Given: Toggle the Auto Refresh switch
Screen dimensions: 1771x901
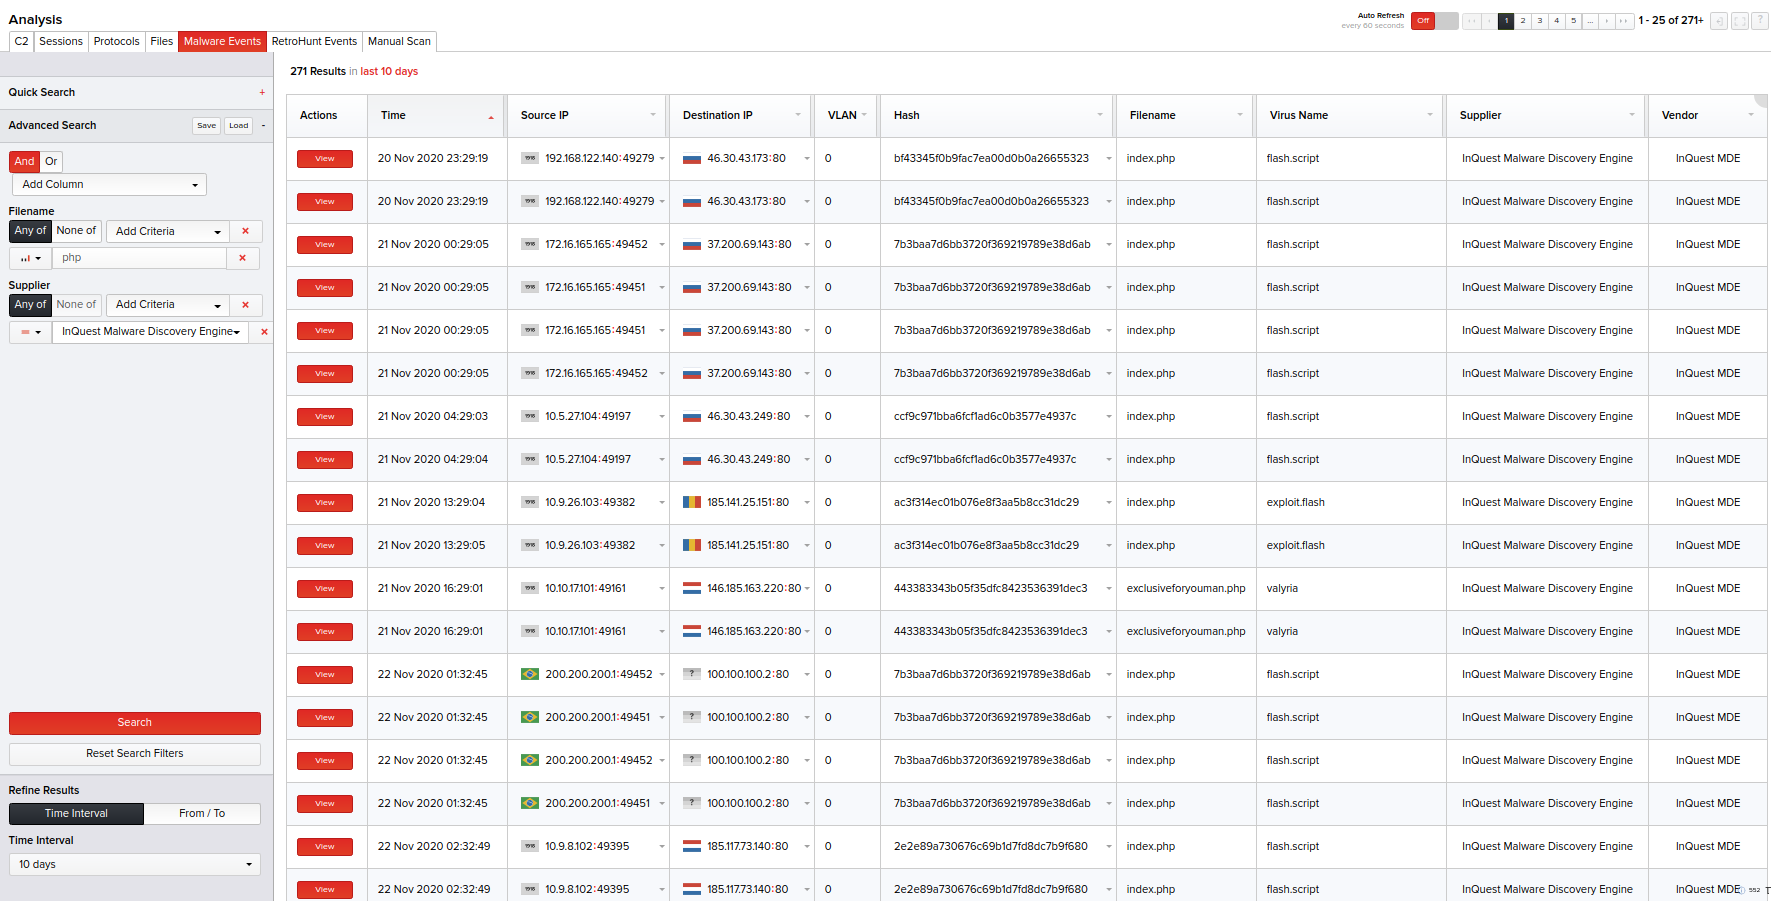Looking at the screenshot, I should pos(1434,21).
